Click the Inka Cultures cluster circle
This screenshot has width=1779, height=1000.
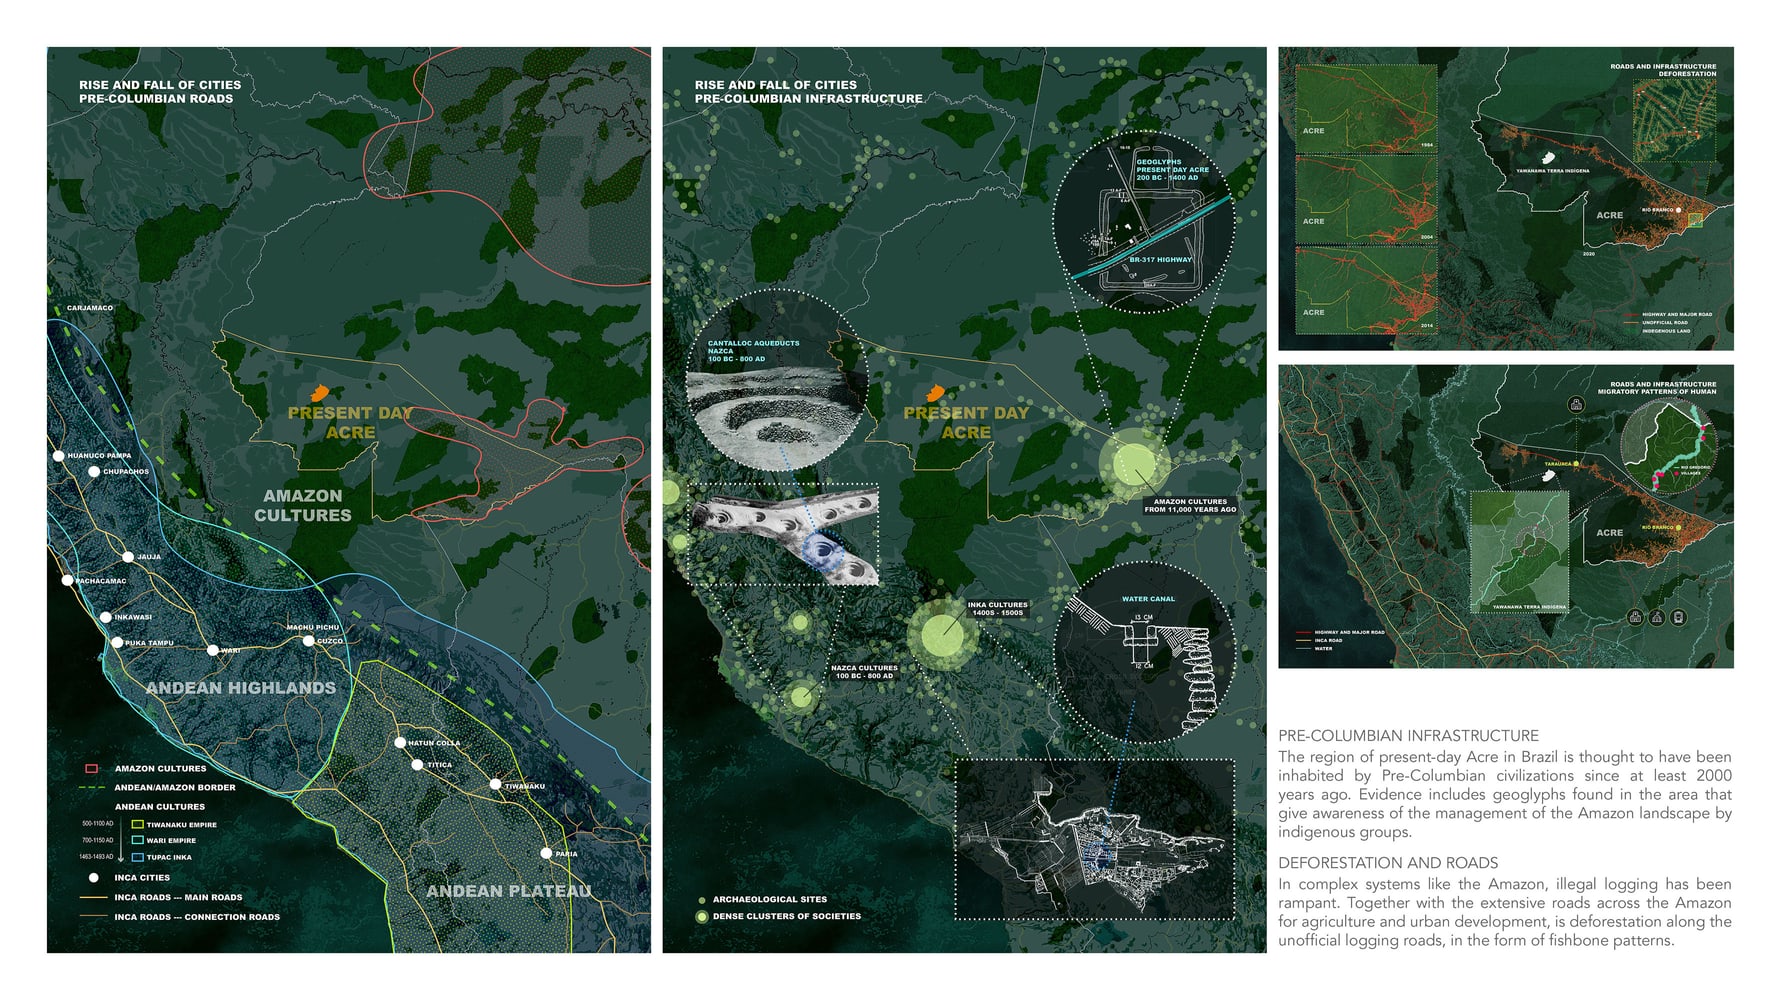coord(941,634)
